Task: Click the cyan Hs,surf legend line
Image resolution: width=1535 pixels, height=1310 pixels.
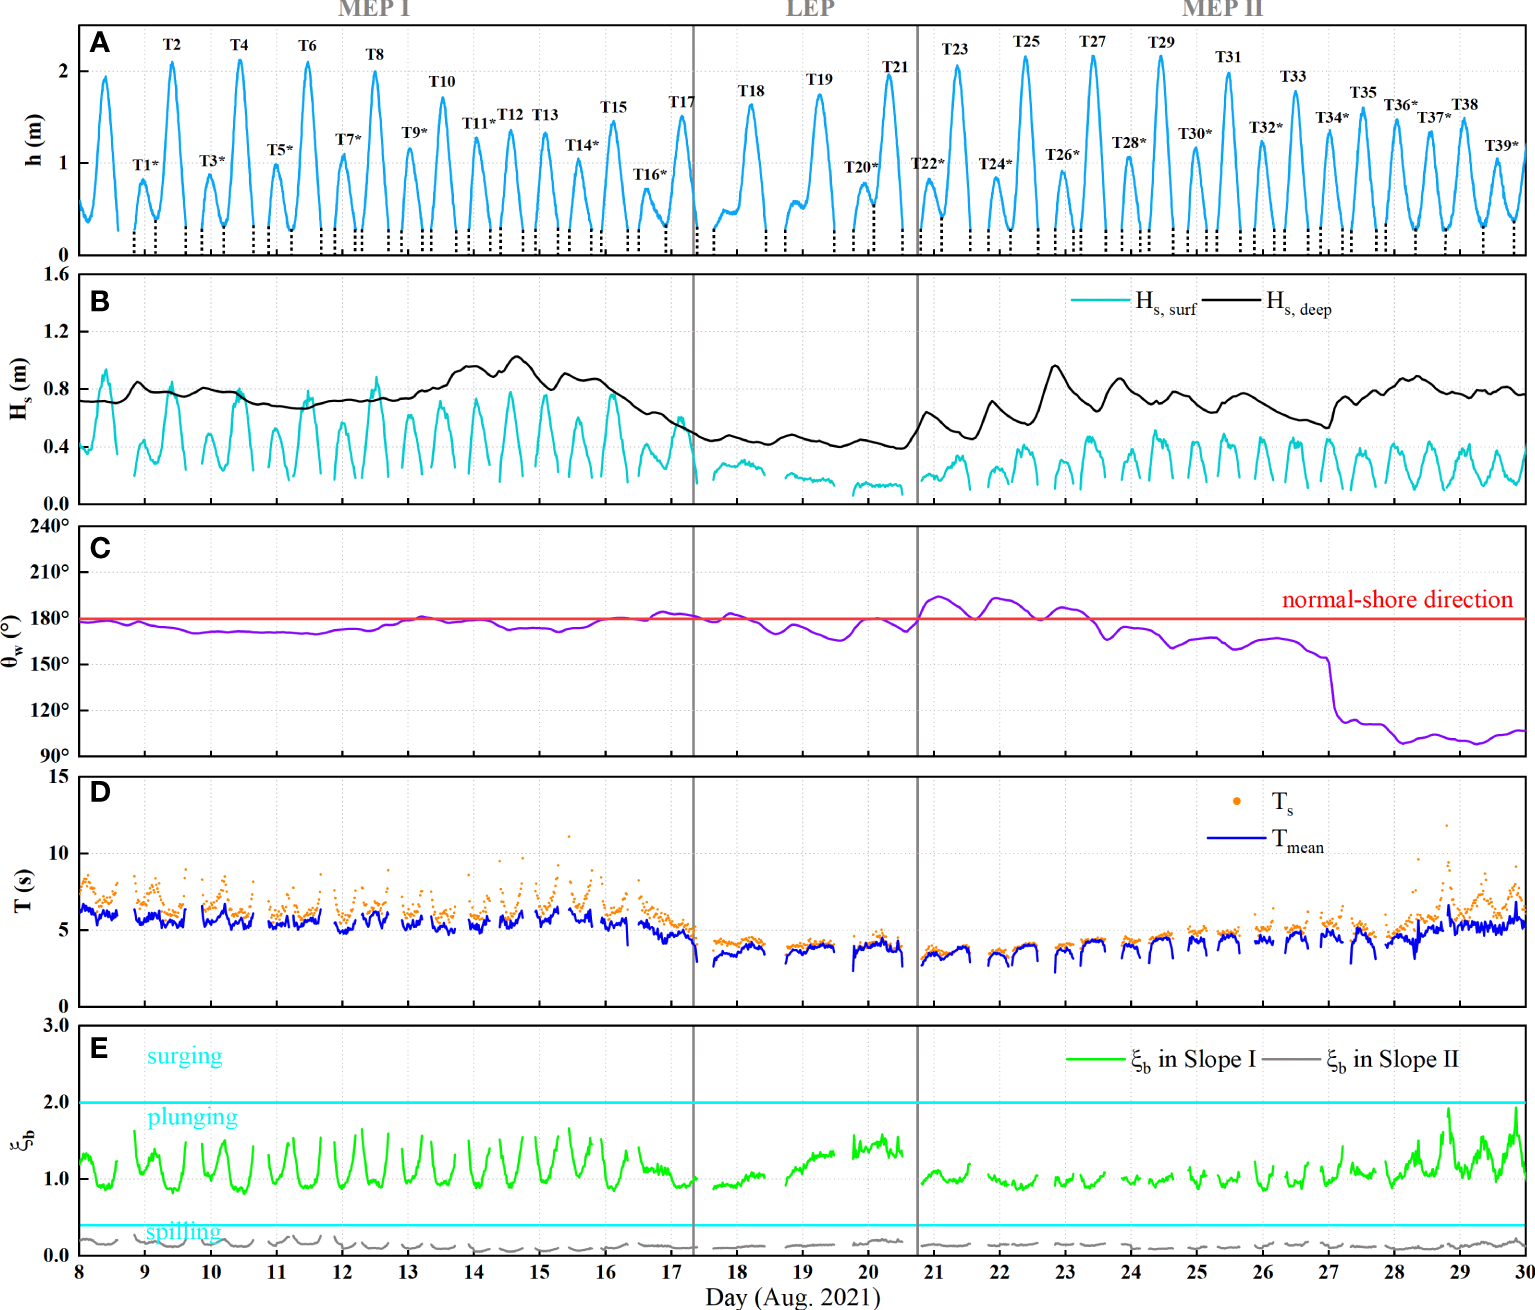Action: (1100, 300)
